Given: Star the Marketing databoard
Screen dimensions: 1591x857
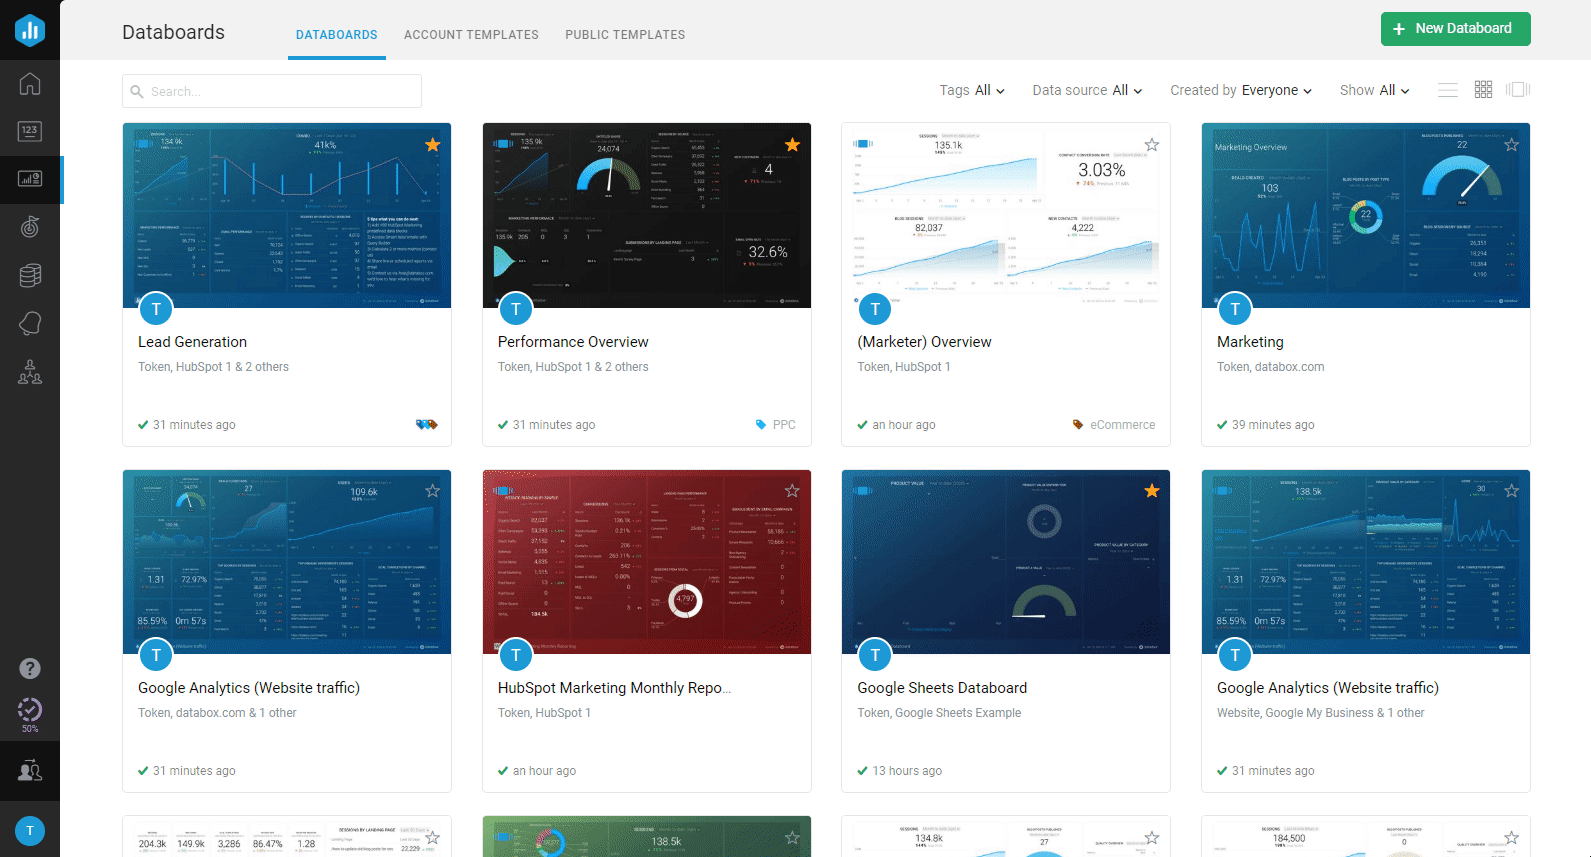Looking at the screenshot, I should [1512, 145].
